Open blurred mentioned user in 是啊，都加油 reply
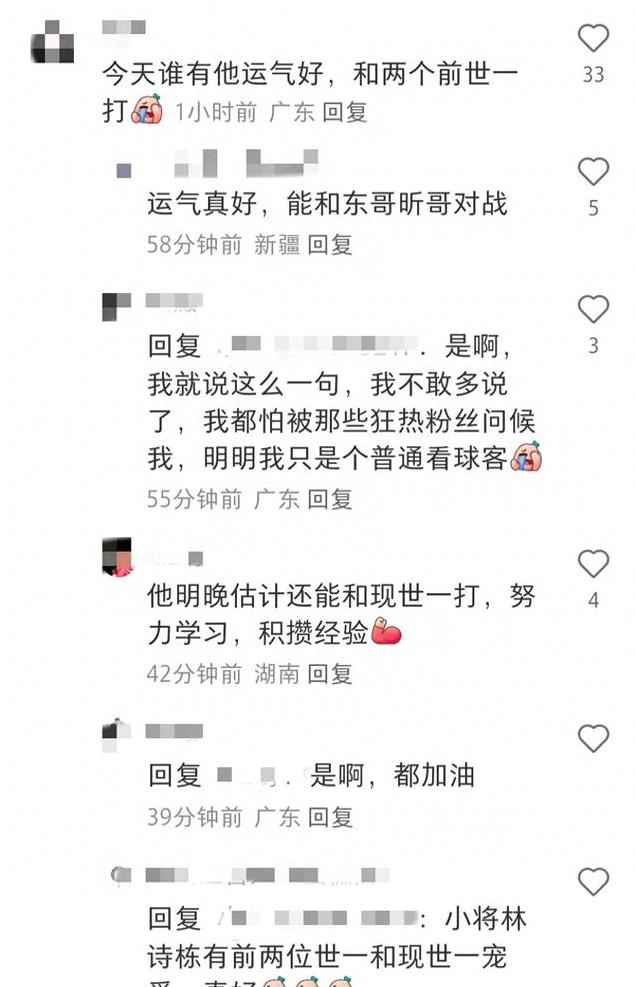Image resolution: width=636 pixels, height=987 pixels. point(247,775)
